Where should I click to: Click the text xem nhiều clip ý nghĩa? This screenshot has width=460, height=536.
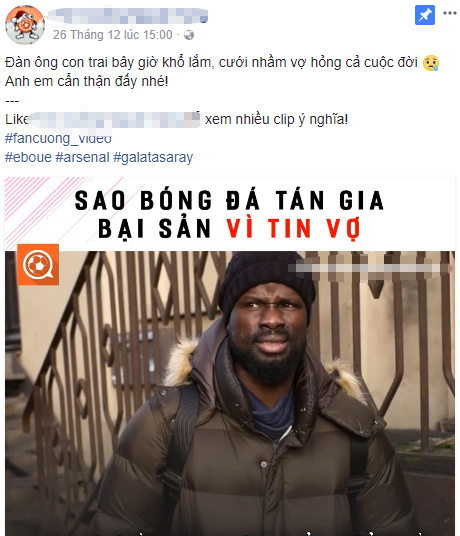tap(276, 119)
